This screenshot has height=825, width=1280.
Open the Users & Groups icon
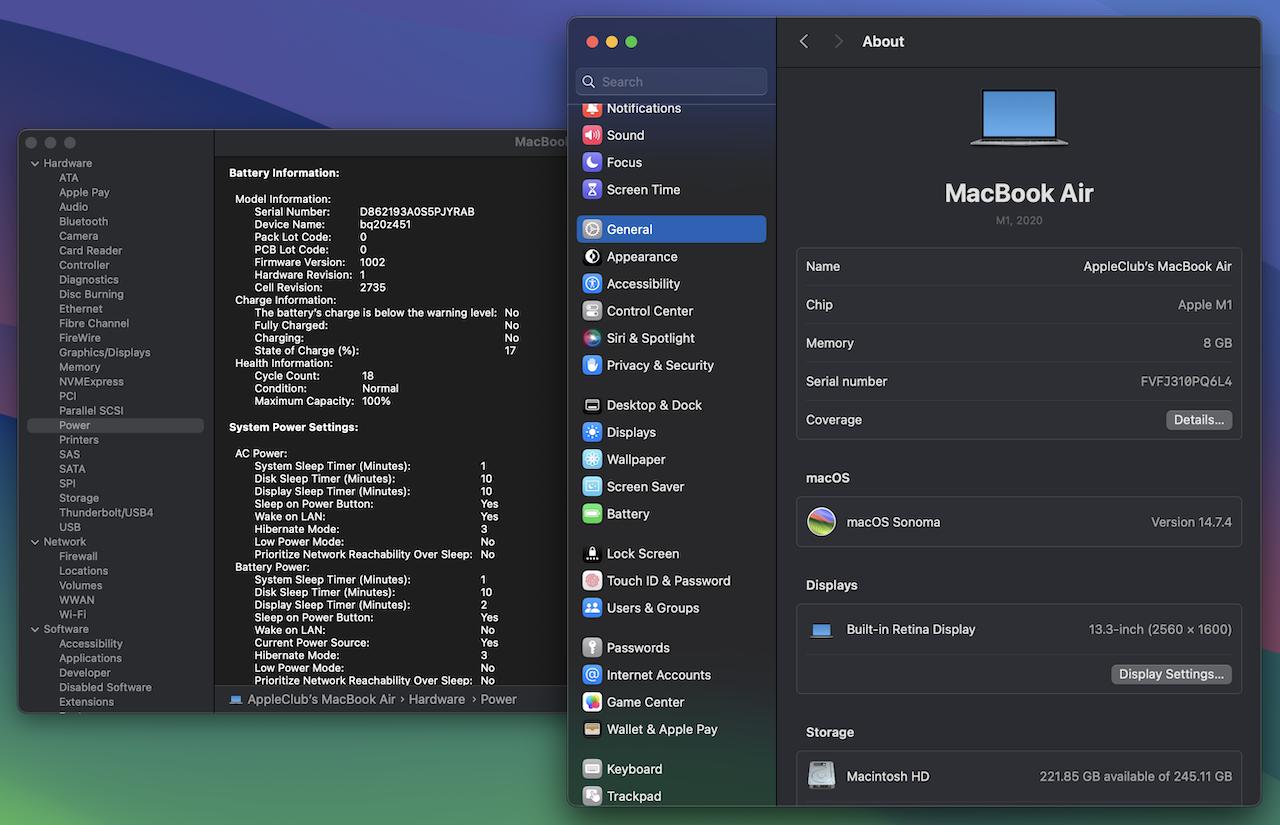(x=592, y=608)
